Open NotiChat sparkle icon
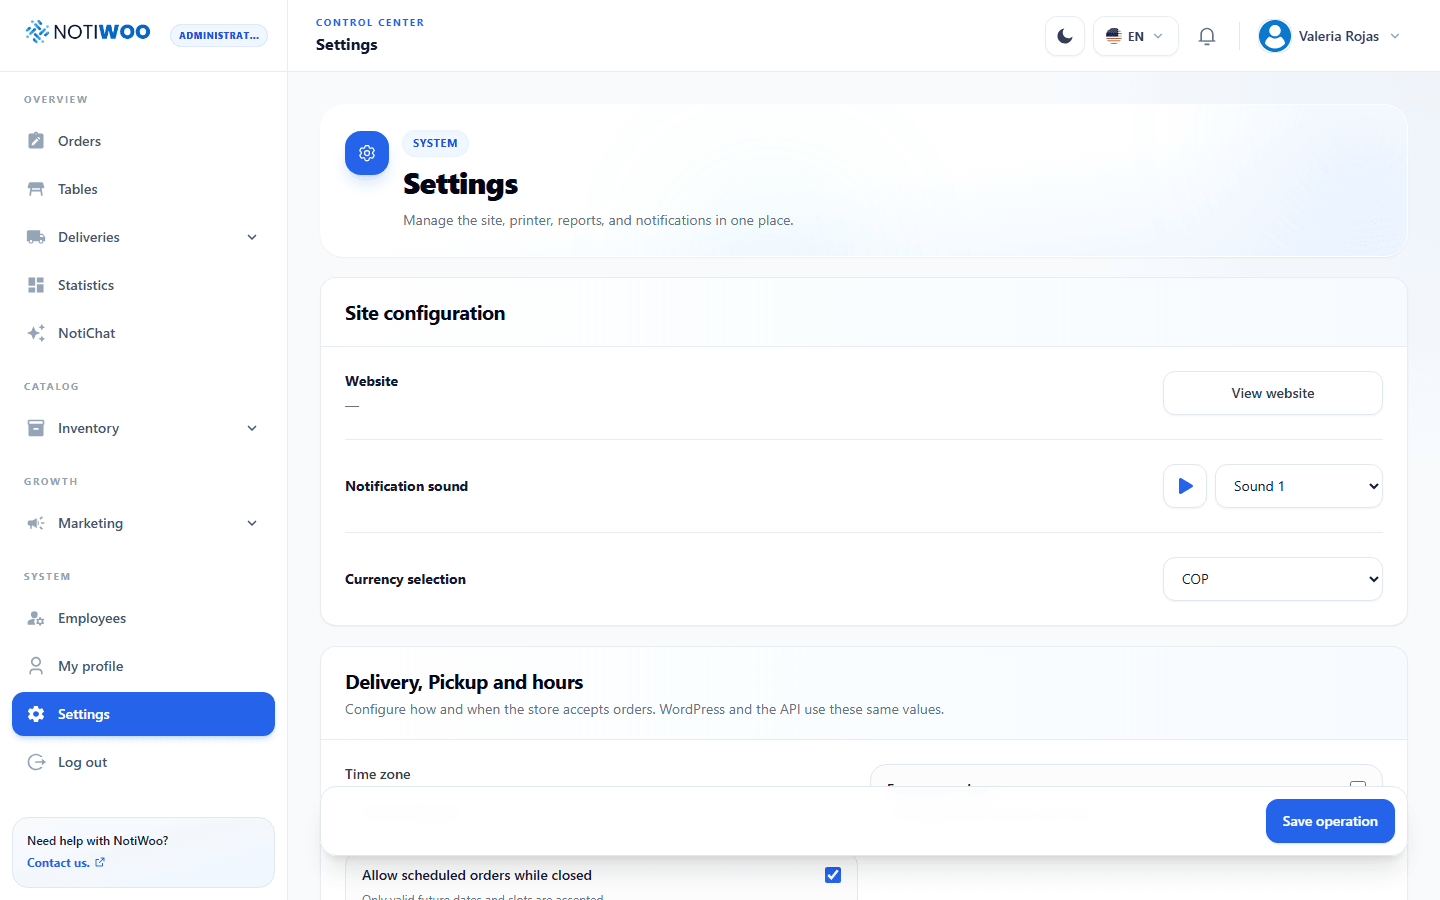This screenshot has height=900, width=1440. click(x=36, y=333)
